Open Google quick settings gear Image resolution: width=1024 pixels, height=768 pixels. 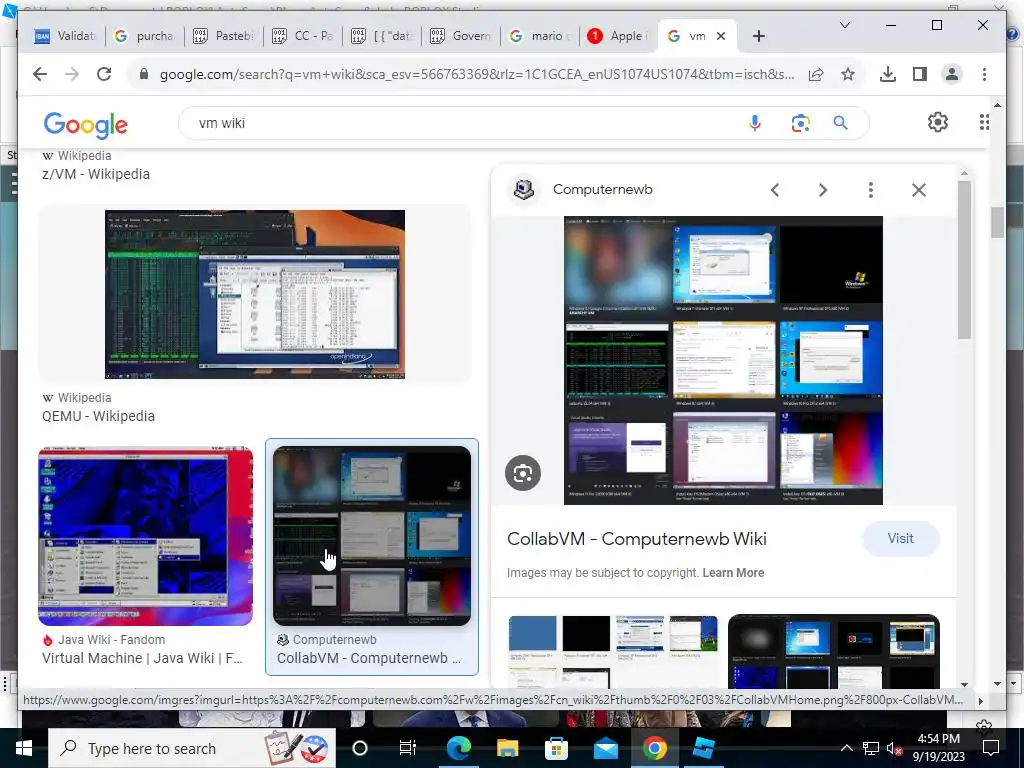coord(938,122)
